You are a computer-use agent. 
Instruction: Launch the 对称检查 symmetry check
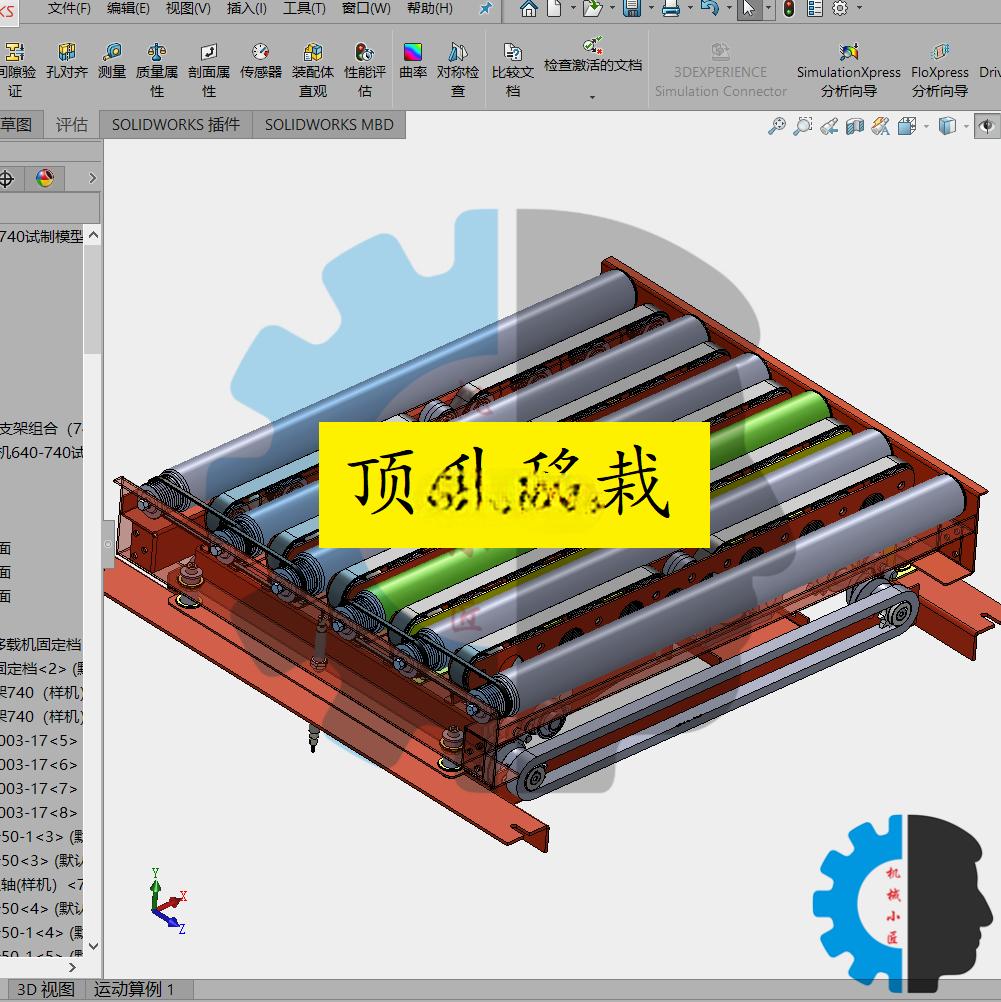(x=458, y=70)
